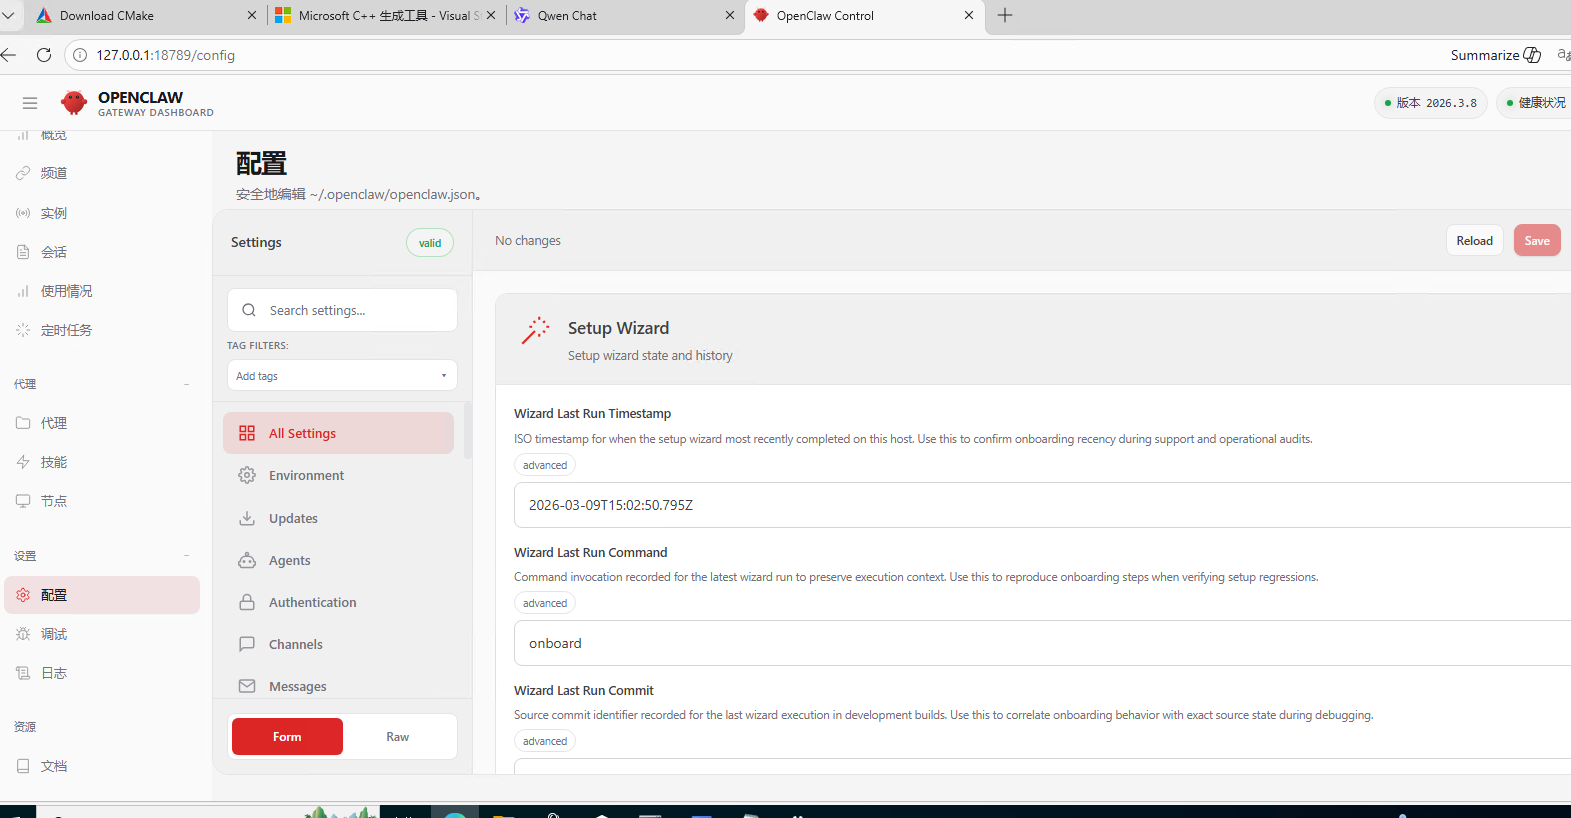Open the Add tags filter dropdown
This screenshot has height=818, width=1571.
click(x=342, y=376)
